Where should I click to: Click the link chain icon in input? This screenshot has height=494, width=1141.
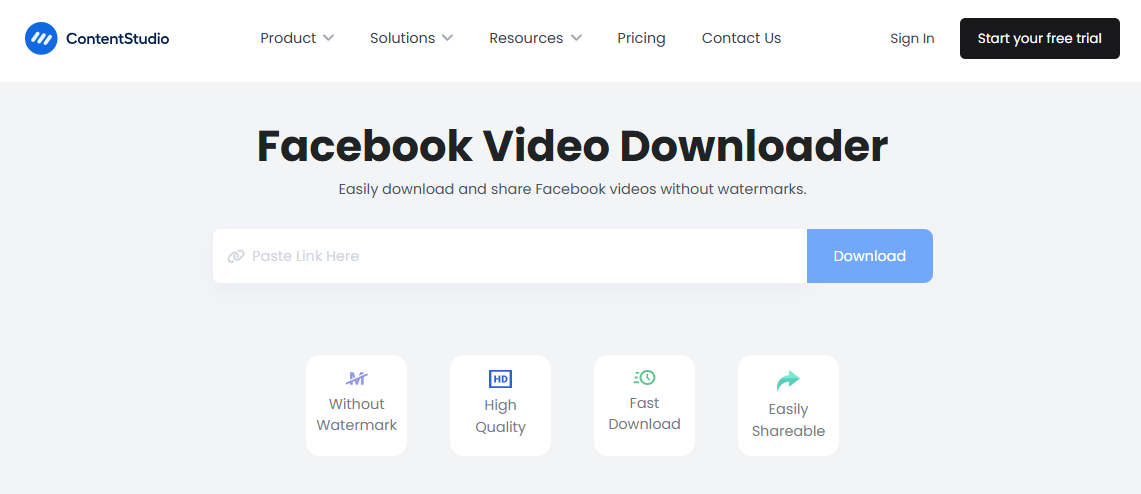click(235, 256)
